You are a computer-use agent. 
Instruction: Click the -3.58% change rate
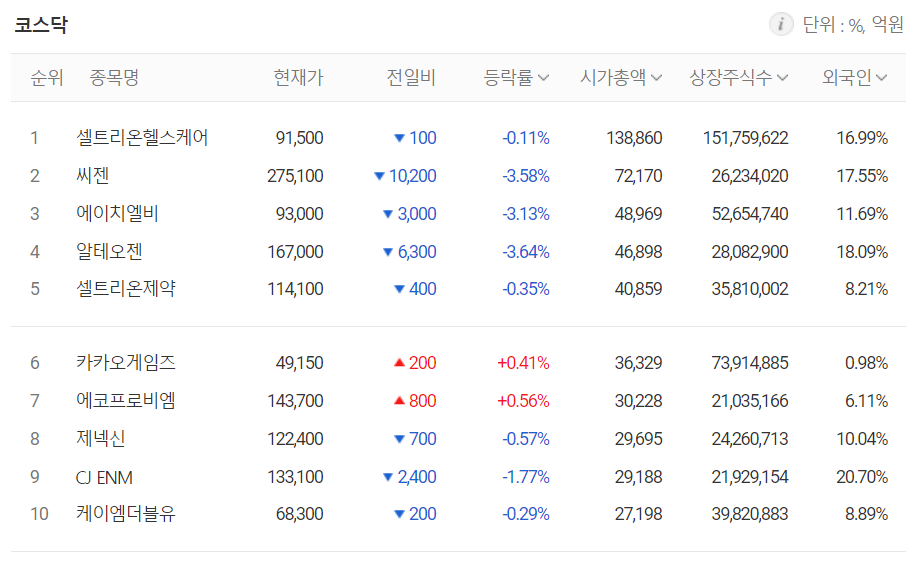point(526,176)
